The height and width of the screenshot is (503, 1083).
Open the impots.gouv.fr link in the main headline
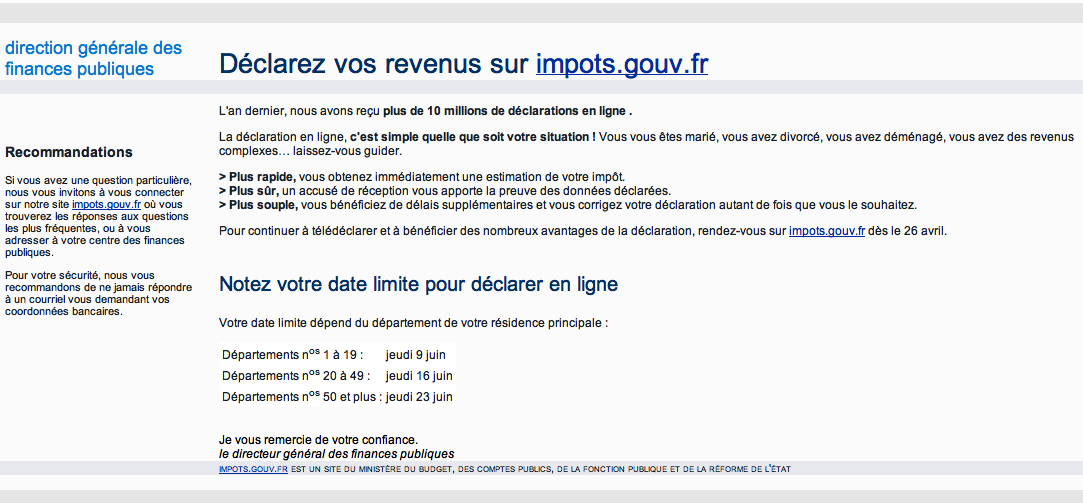tap(622, 64)
